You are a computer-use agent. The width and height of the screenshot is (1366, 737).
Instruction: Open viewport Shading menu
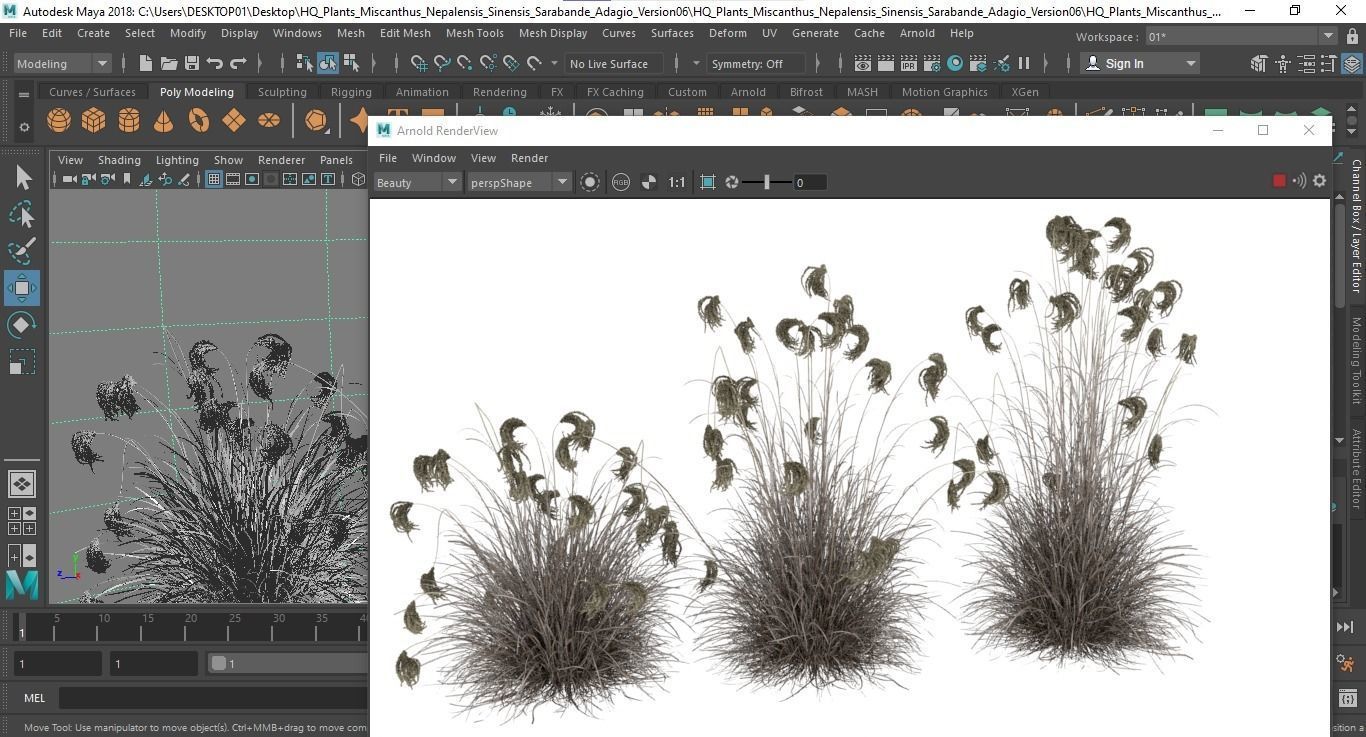119,160
